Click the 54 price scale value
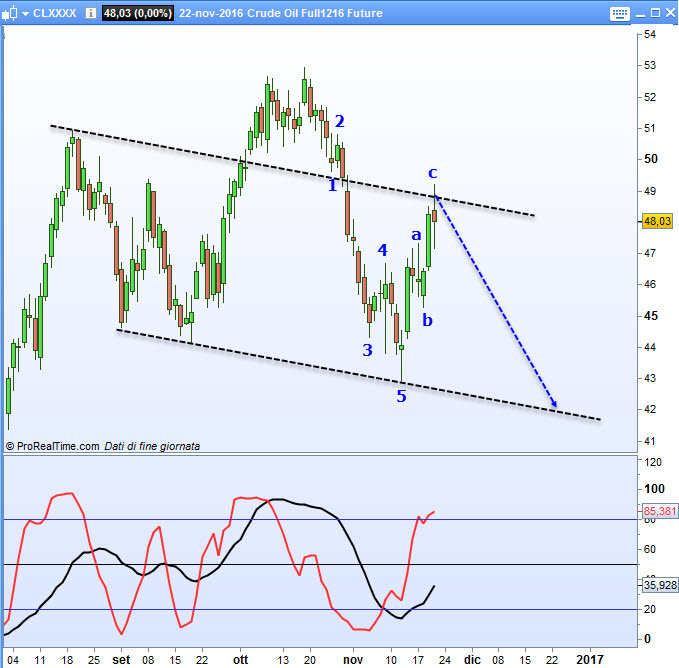This screenshot has height=668, width=679. 650,34
